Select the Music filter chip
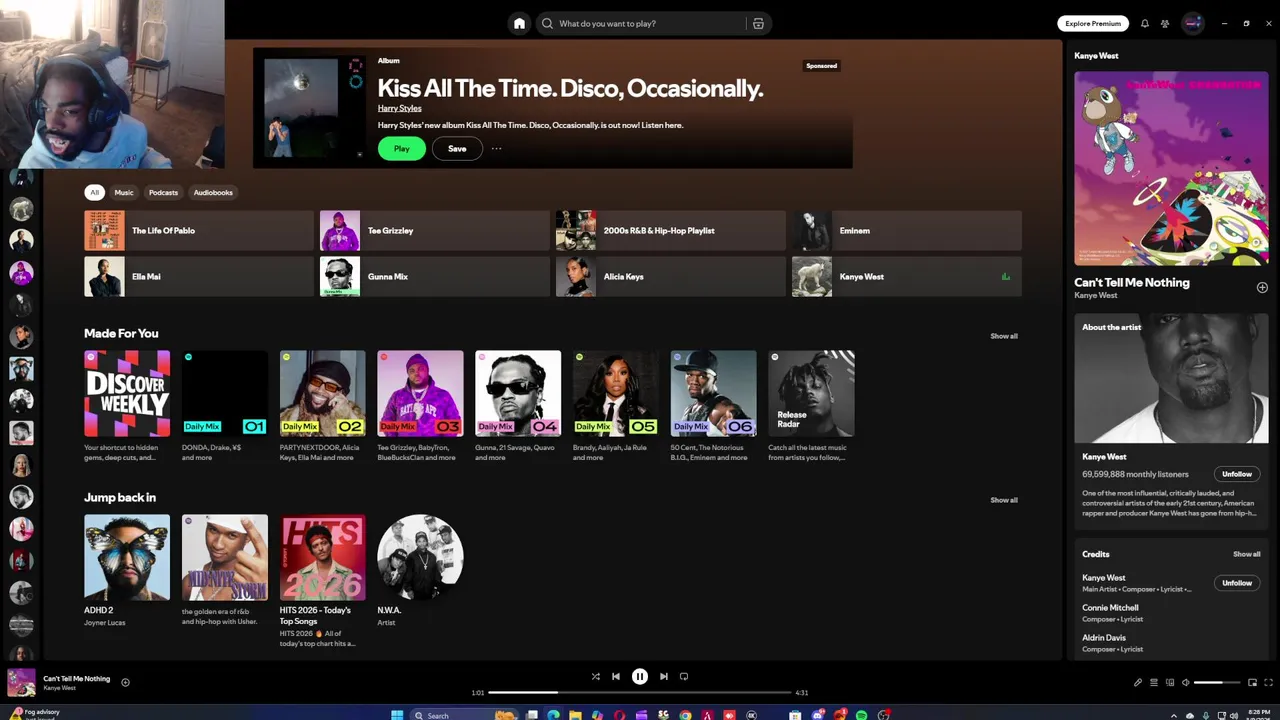1280x720 pixels. pyautogui.click(x=124, y=192)
